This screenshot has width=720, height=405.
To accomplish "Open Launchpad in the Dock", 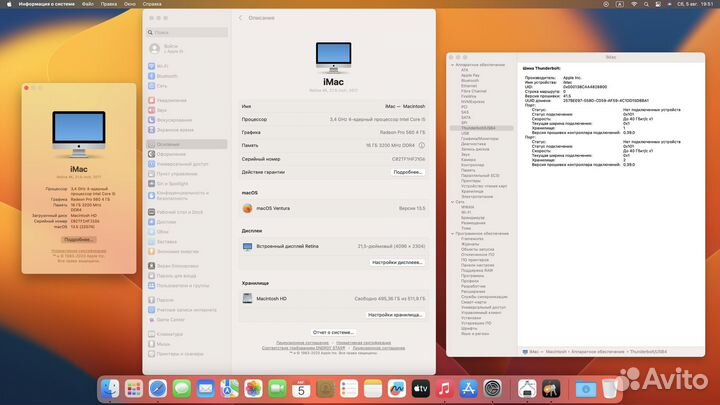I will coord(134,389).
